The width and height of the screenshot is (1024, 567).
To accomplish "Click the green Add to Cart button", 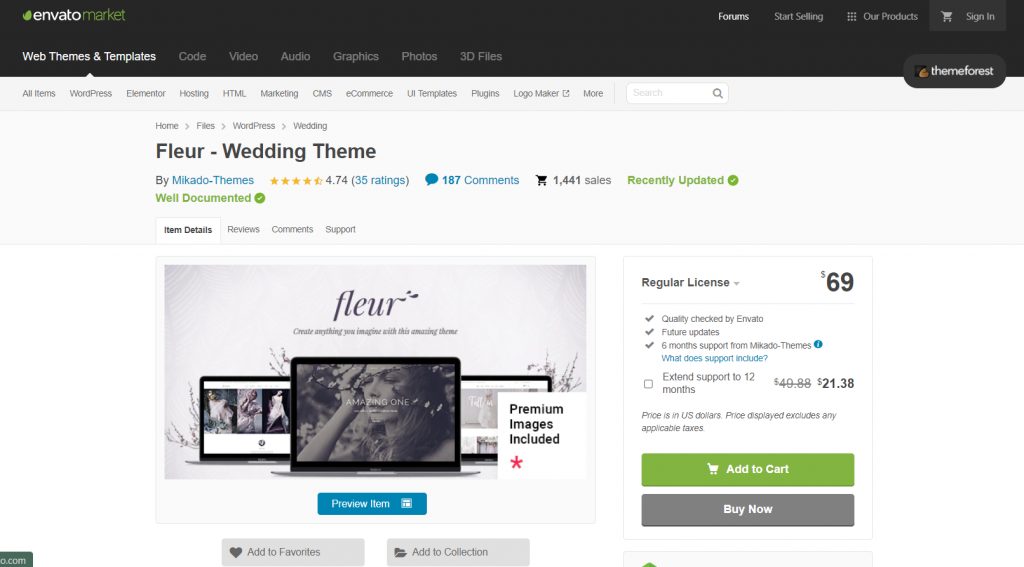I will (x=747, y=469).
